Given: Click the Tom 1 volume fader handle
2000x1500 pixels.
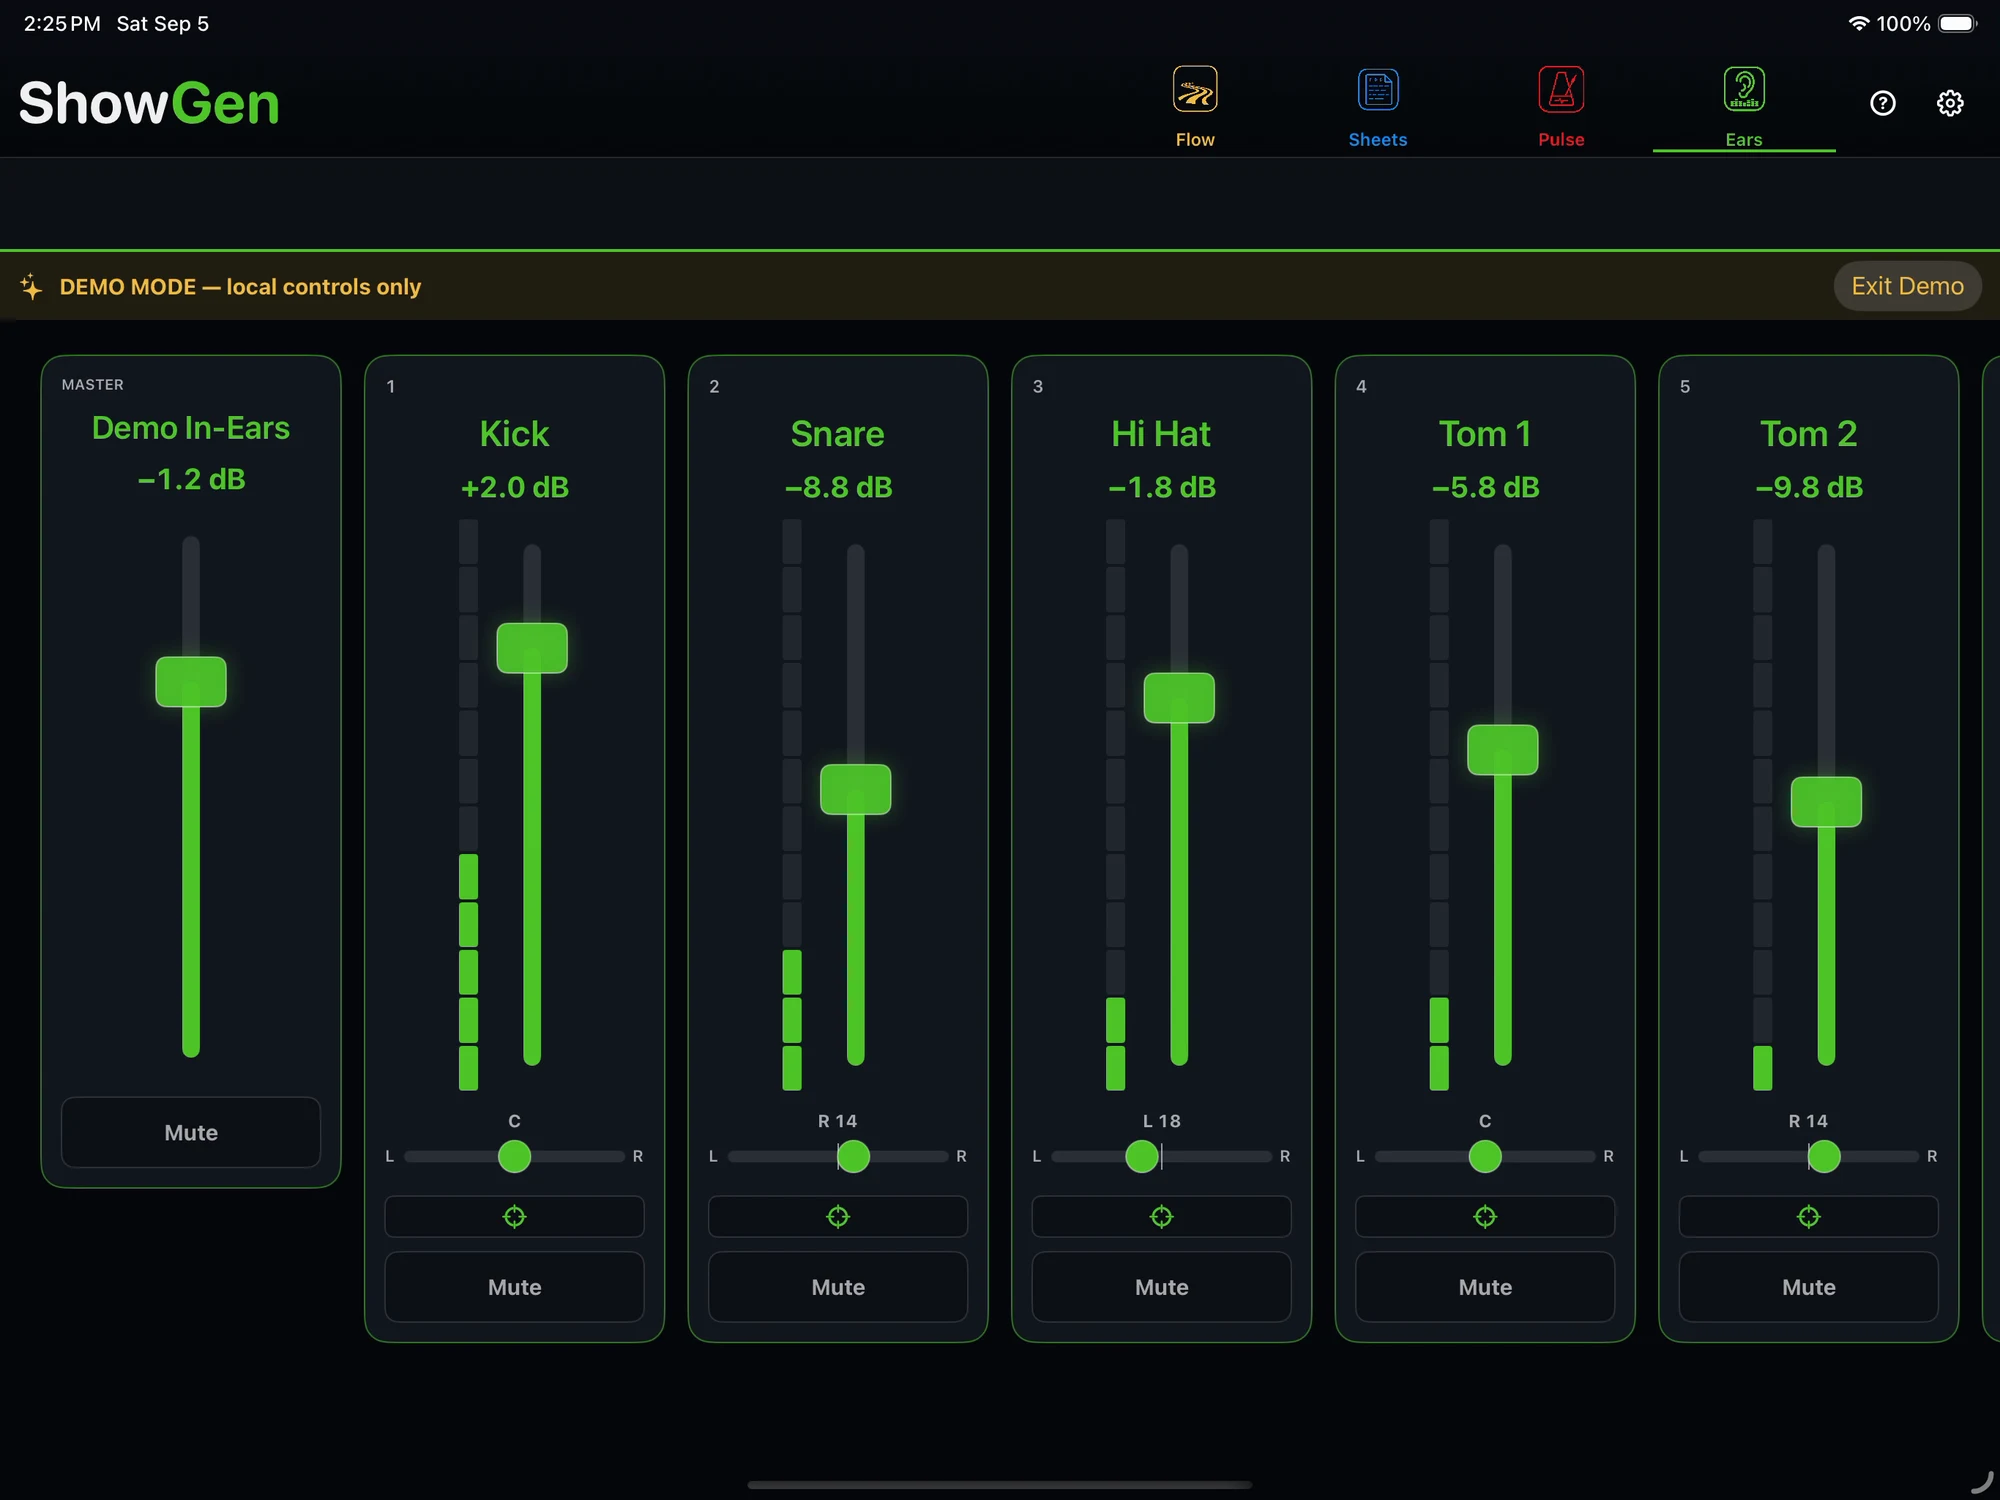Looking at the screenshot, I should 1502,750.
